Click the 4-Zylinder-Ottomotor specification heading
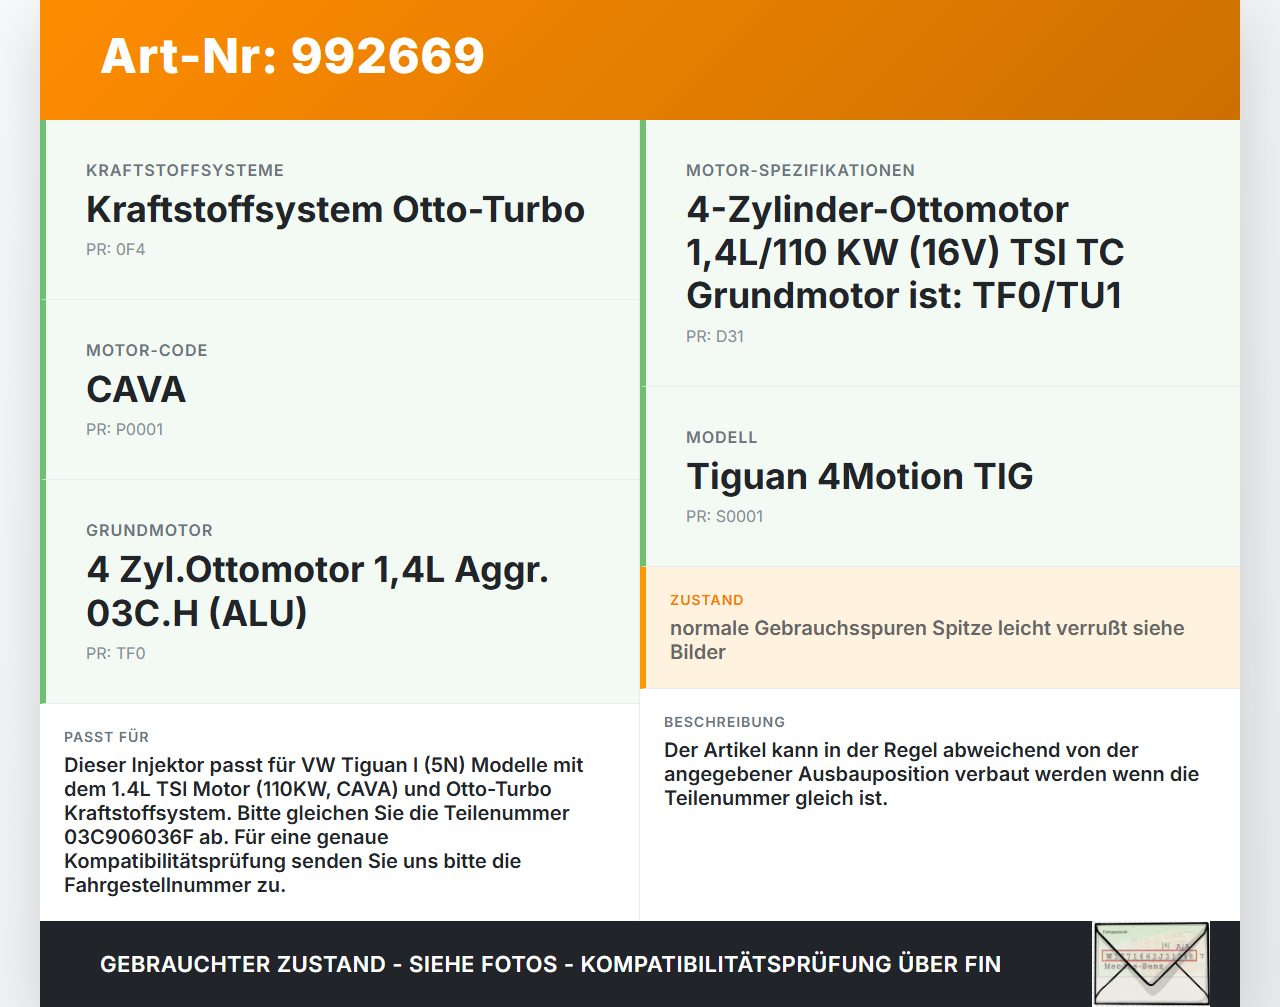Viewport: 1280px width, 1007px height. pos(905,252)
